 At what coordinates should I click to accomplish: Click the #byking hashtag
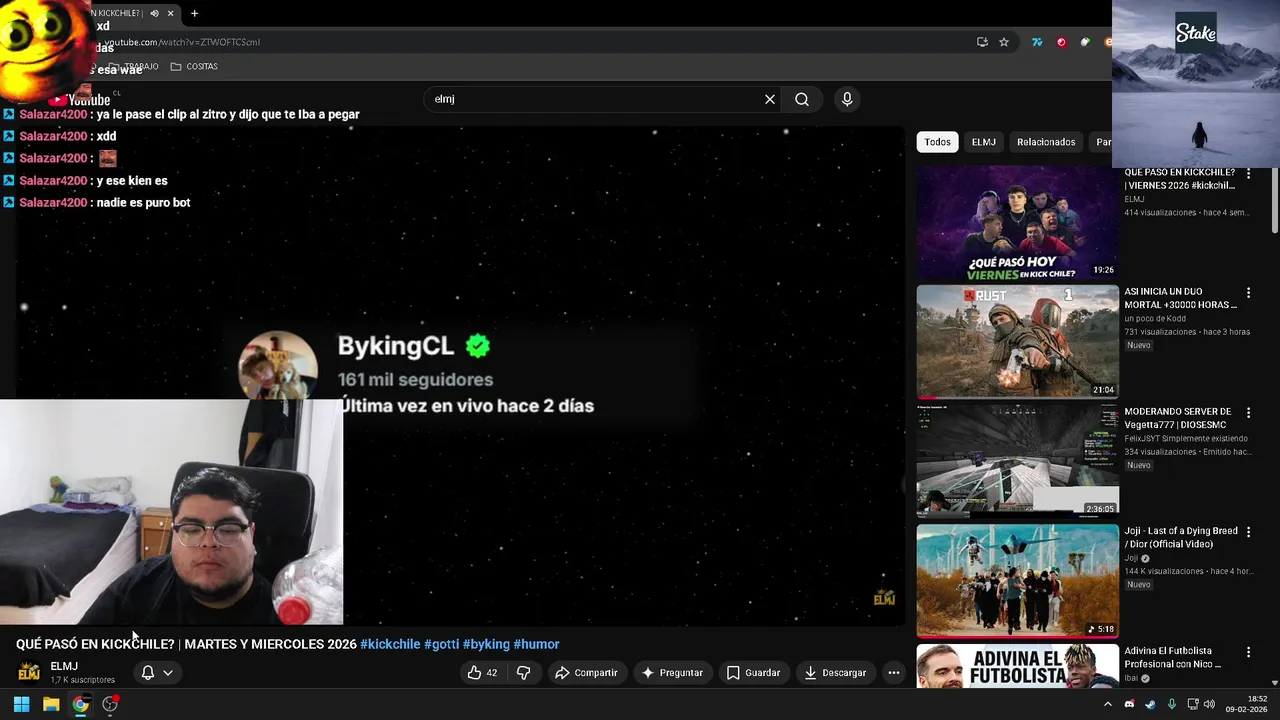[x=486, y=644]
